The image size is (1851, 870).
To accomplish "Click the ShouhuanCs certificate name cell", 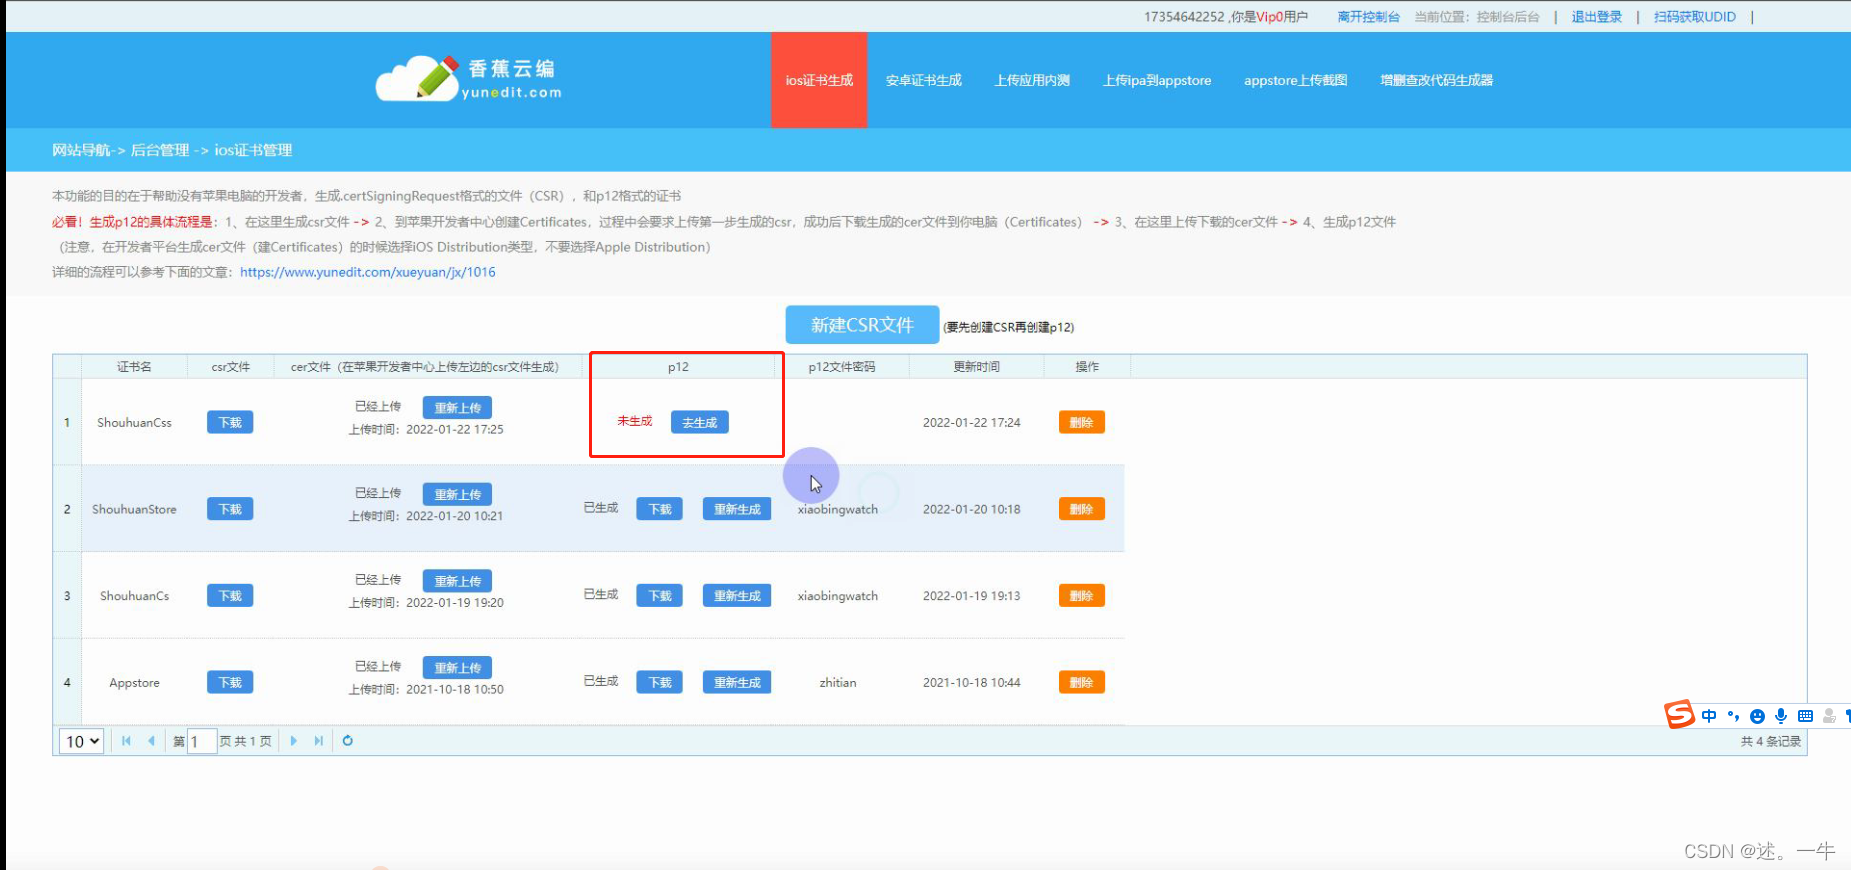I will pyautogui.click(x=134, y=596).
